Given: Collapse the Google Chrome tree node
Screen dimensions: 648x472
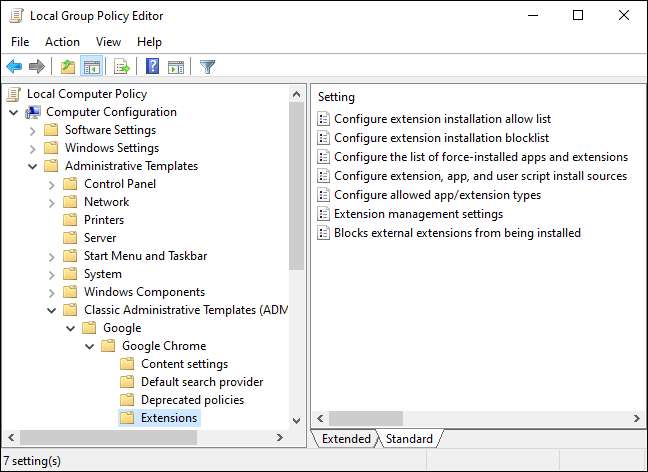Looking at the screenshot, I should (x=90, y=346).
